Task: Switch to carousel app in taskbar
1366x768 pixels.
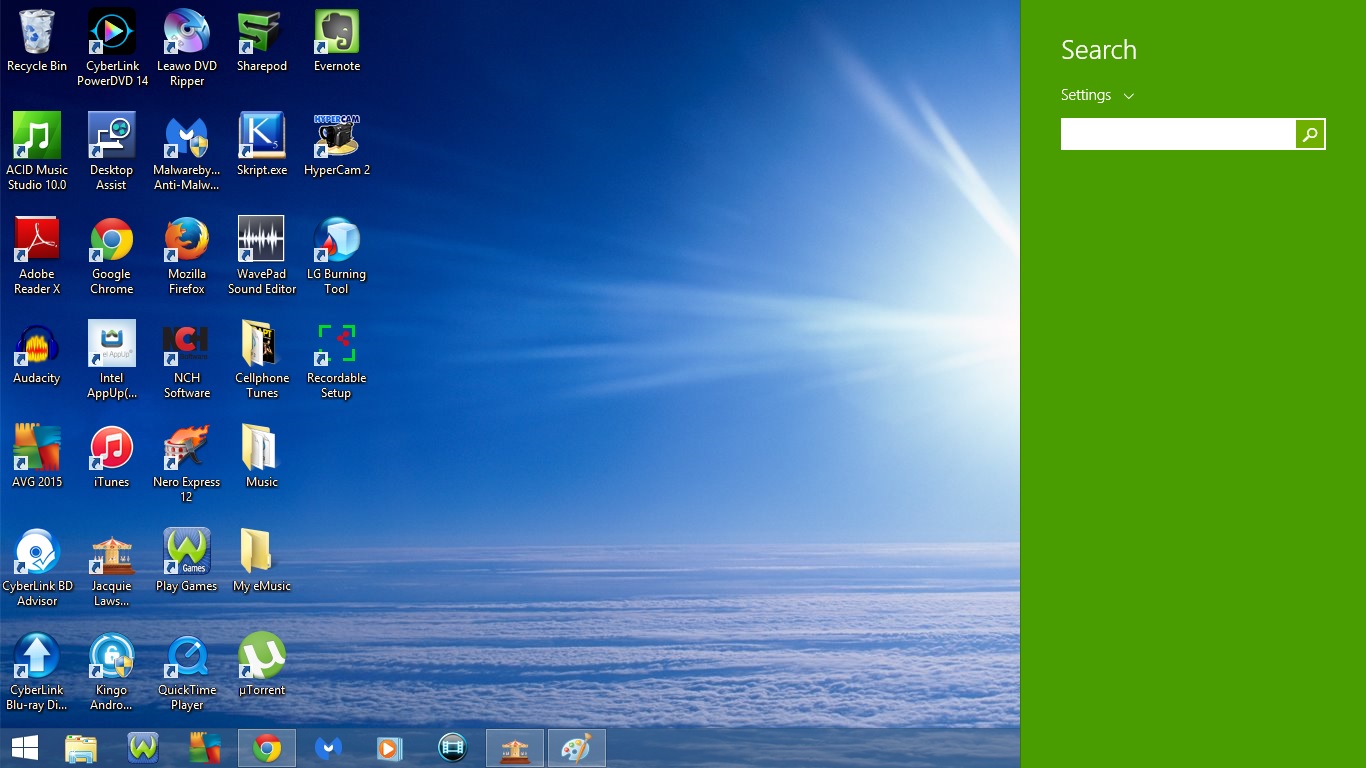Action: [515, 748]
